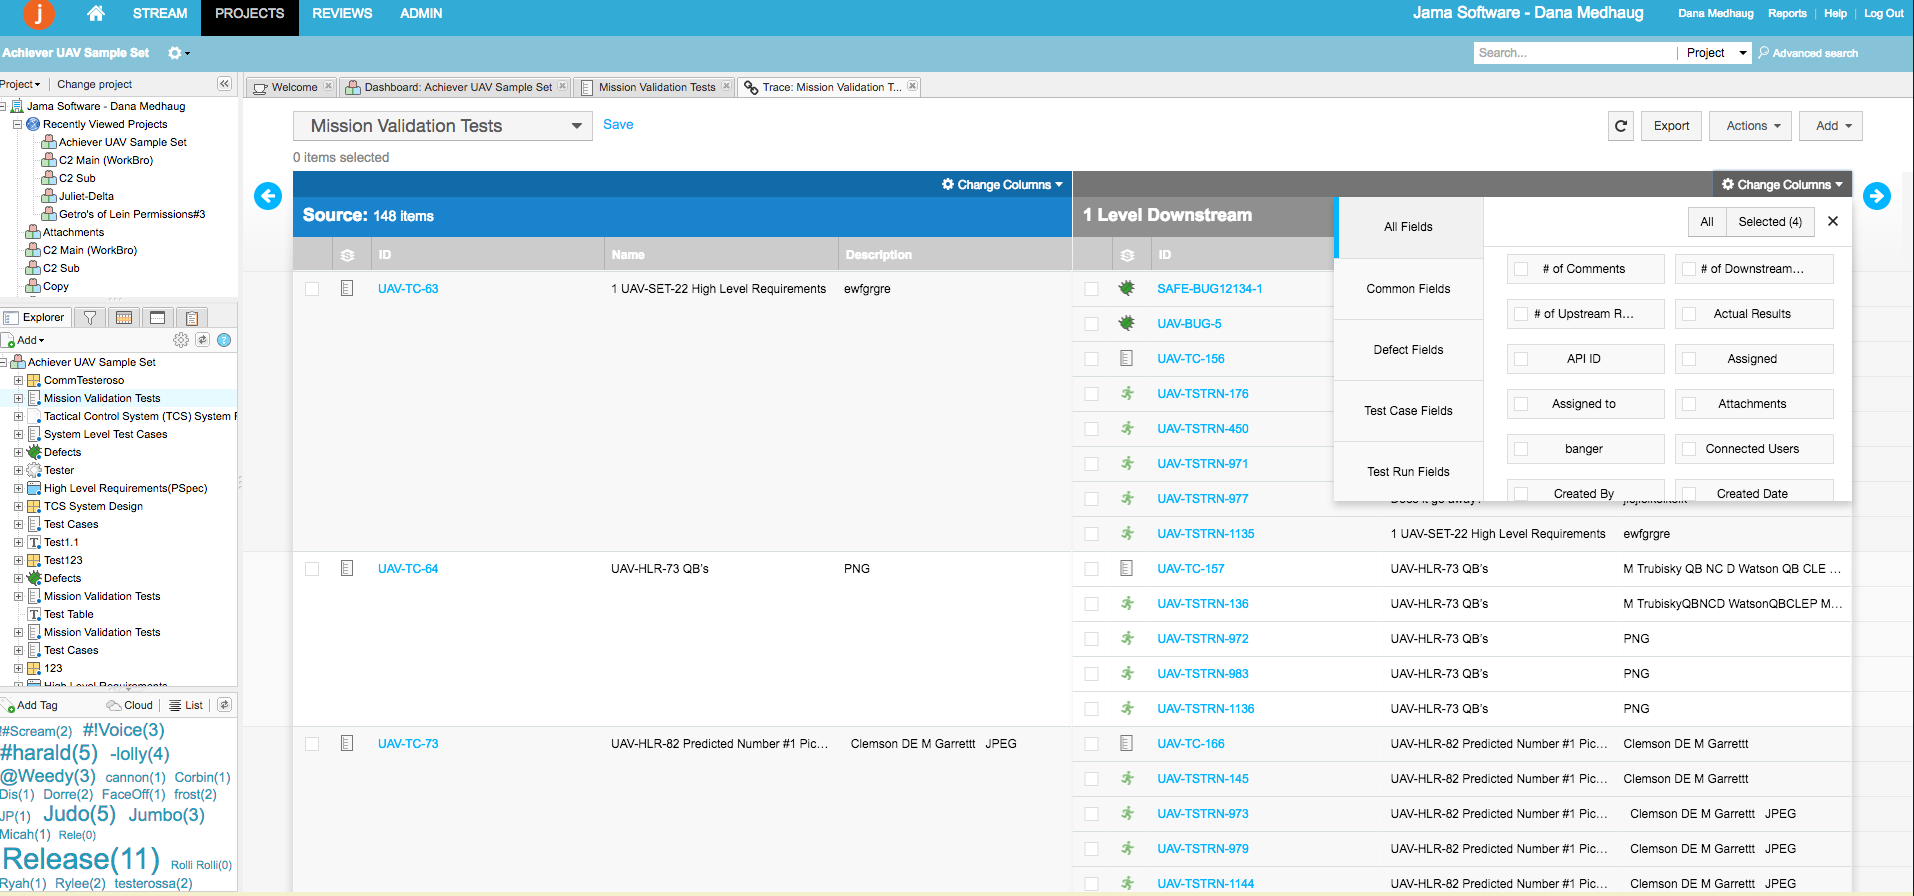Select the UAV-TSTRN-1135 row checkbox
1914x896 pixels.
pyautogui.click(x=1091, y=534)
